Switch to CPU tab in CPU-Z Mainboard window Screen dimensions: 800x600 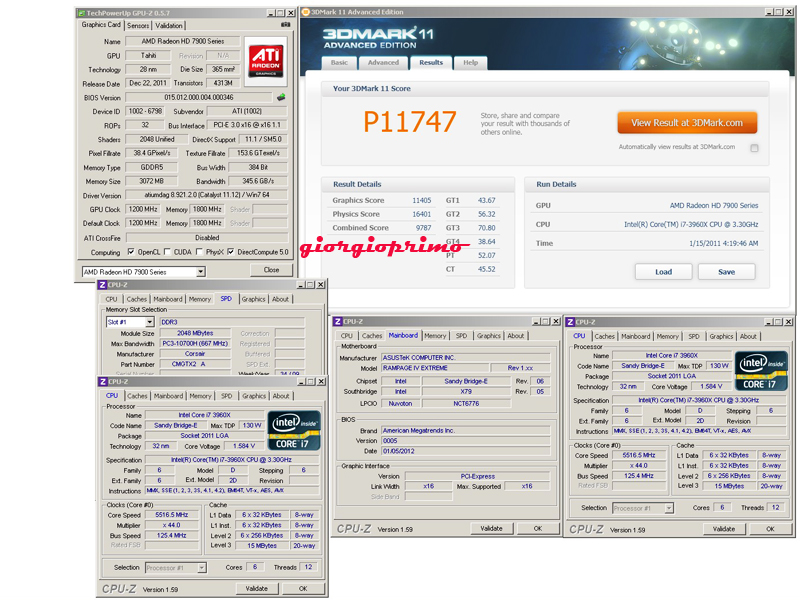(x=347, y=336)
